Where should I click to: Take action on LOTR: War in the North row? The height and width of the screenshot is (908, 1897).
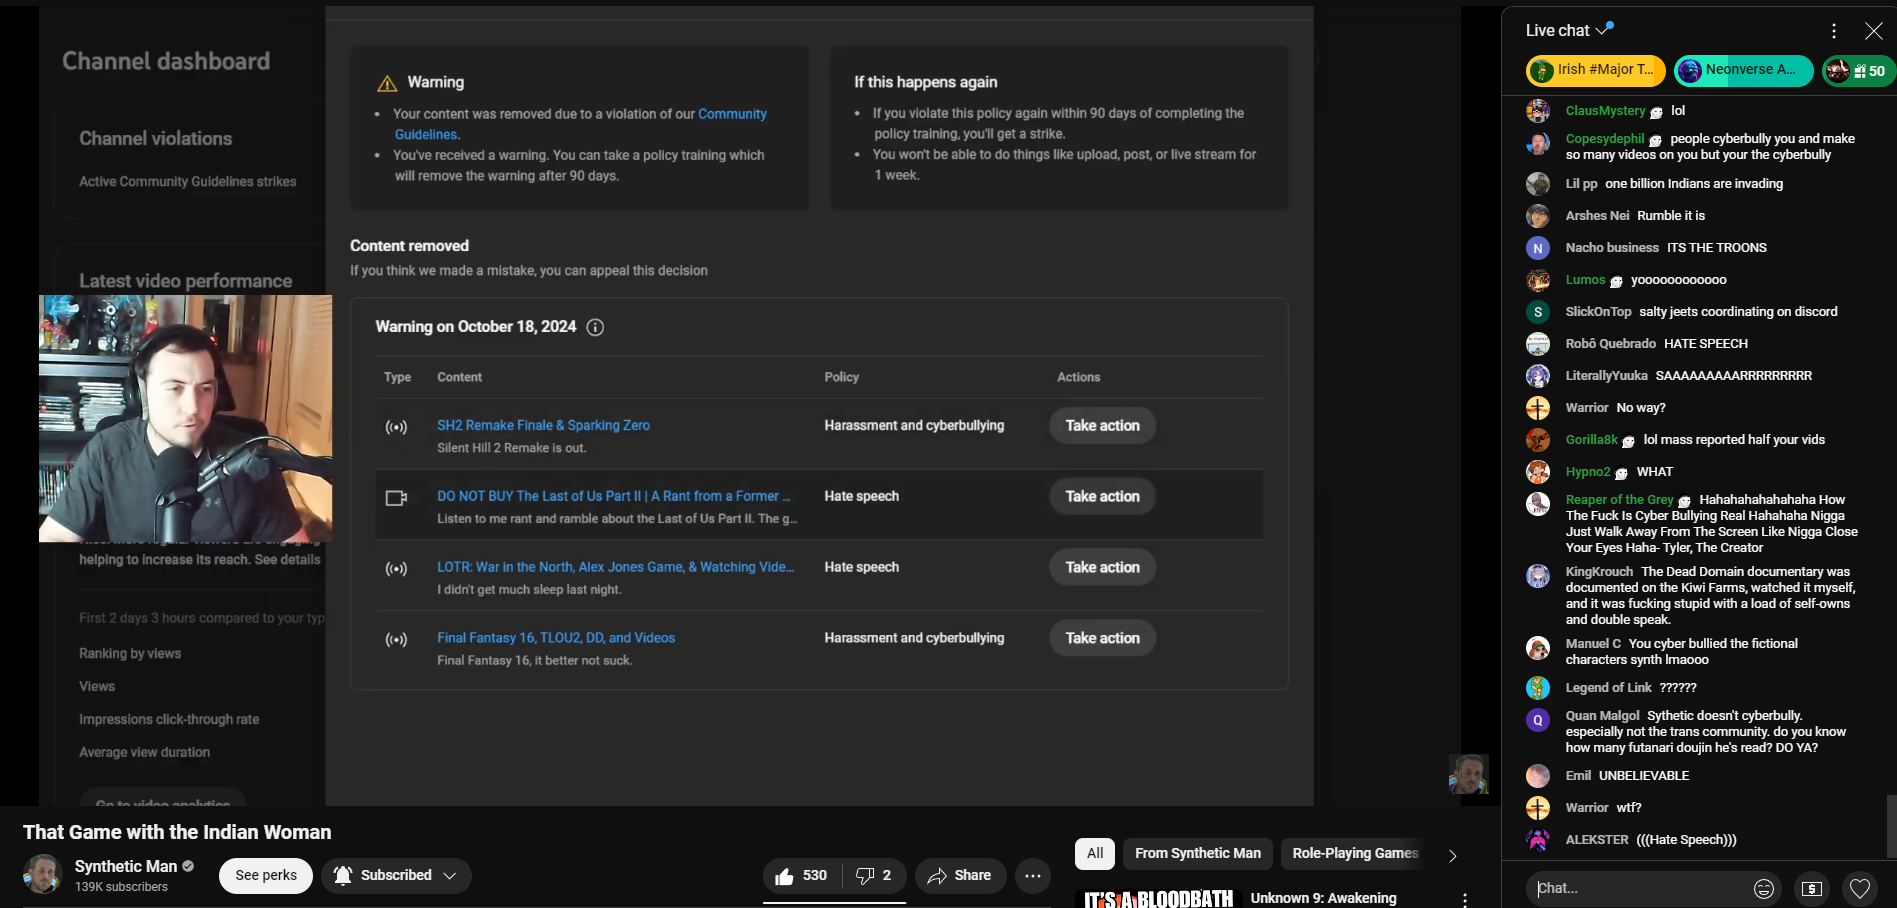tap(1102, 567)
